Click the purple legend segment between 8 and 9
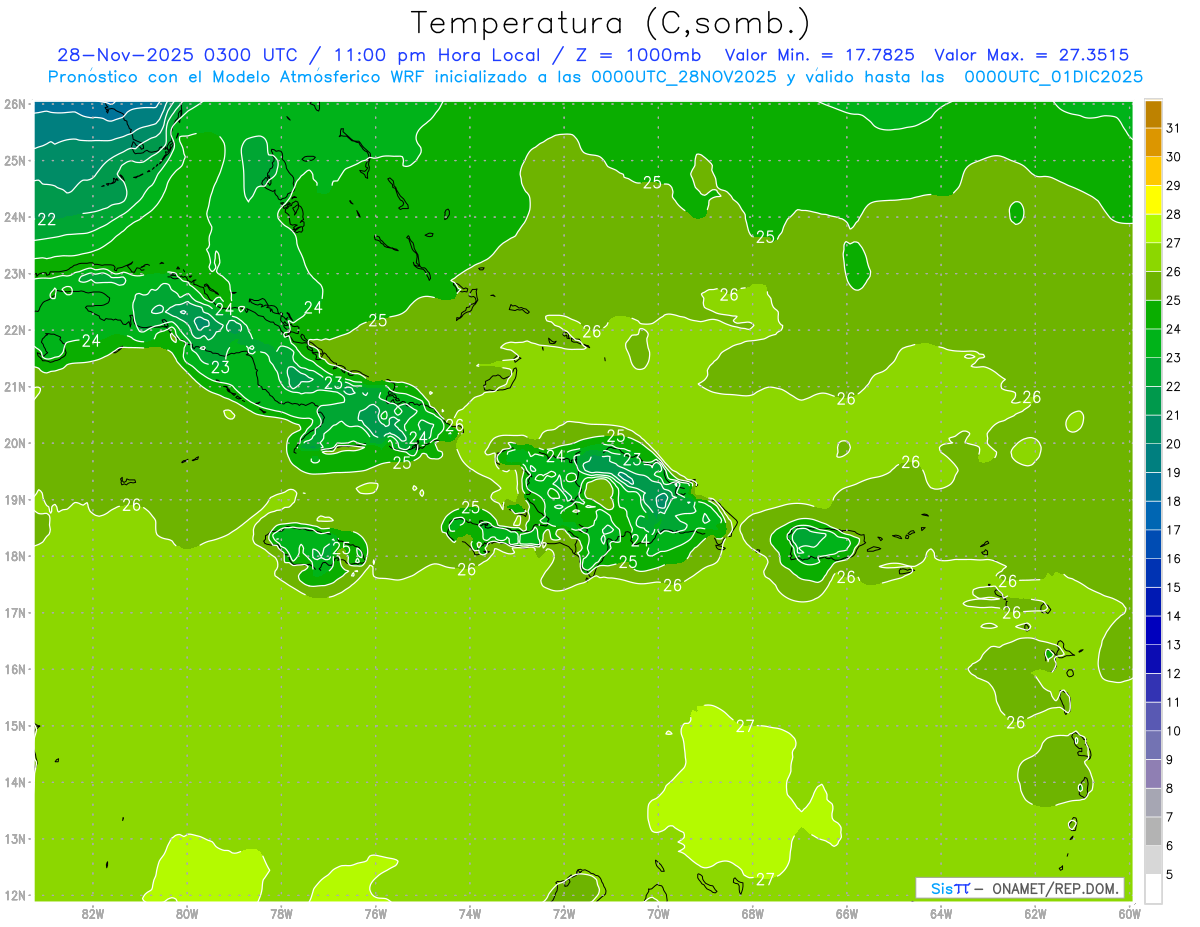The width and height of the screenshot is (1200, 927). pyautogui.click(x=1153, y=774)
